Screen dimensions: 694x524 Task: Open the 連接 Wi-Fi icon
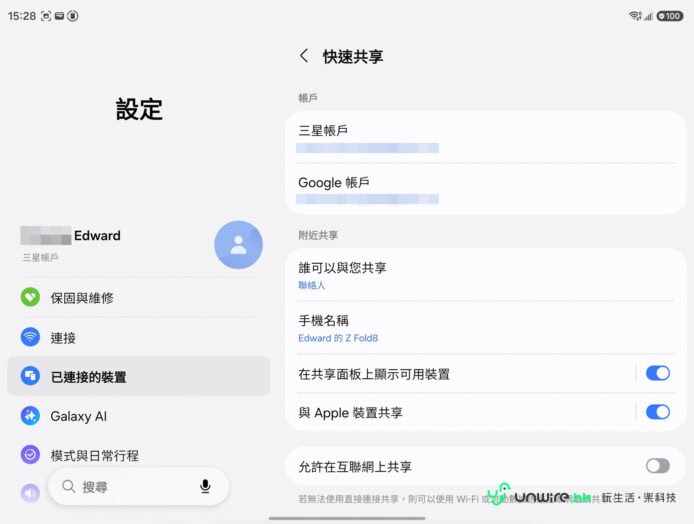point(30,337)
